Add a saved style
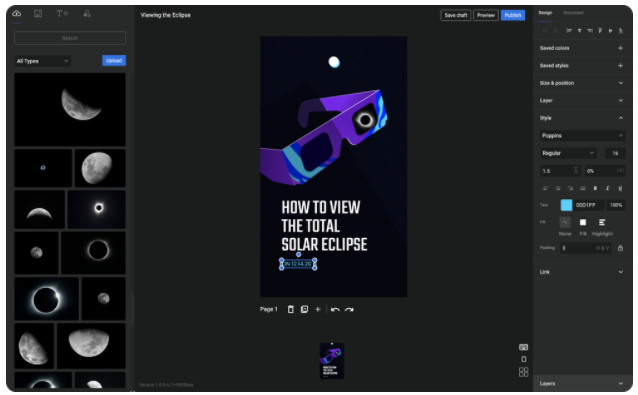Screen dimensions: 638x395 pyautogui.click(x=620, y=65)
